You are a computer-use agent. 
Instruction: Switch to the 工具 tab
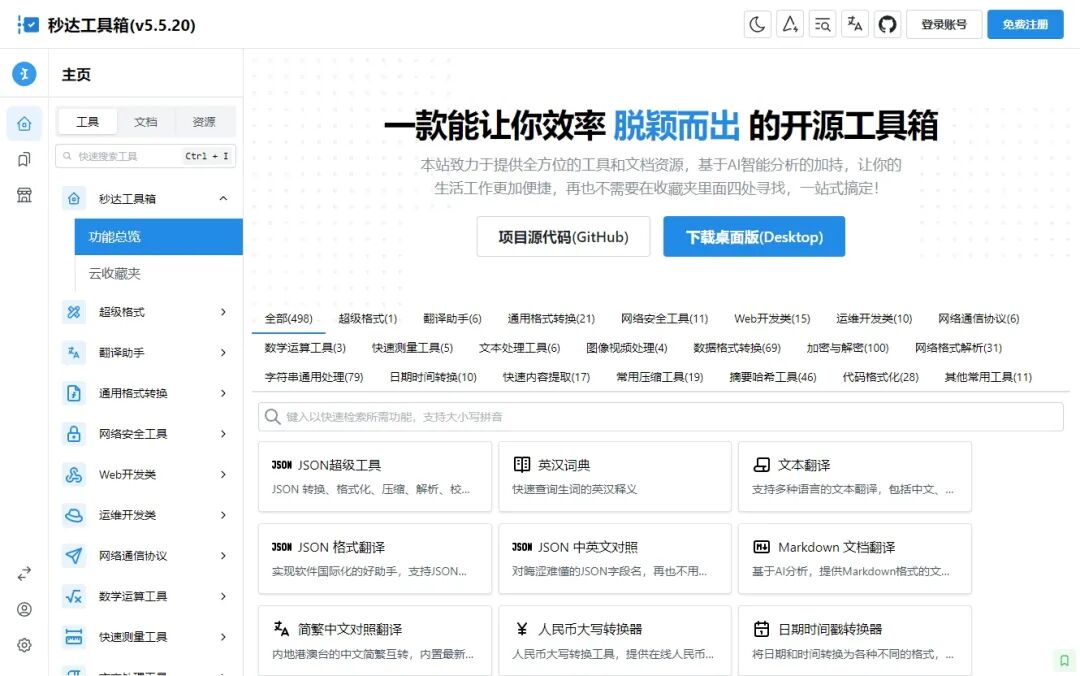click(x=87, y=122)
